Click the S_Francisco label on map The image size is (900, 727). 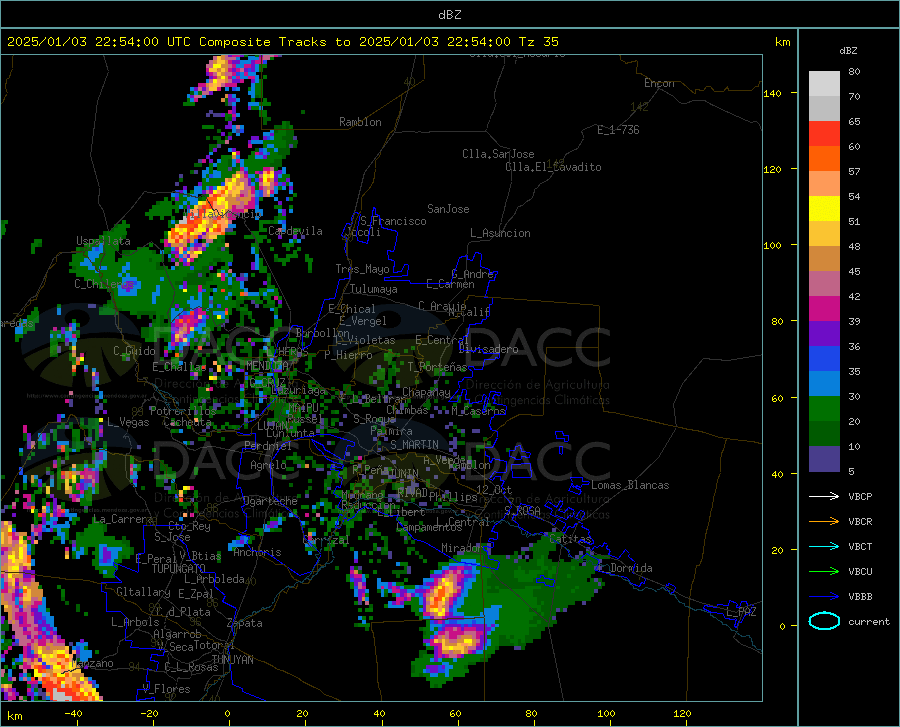pyautogui.click(x=393, y=221)
